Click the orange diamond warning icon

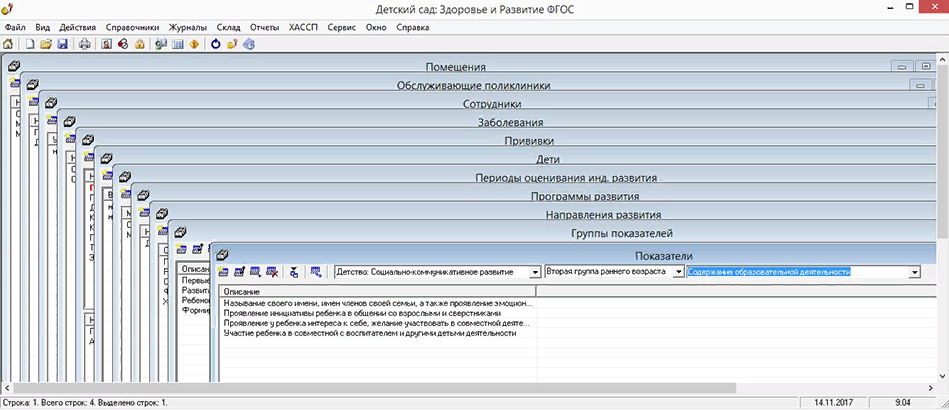coord(193,45)
